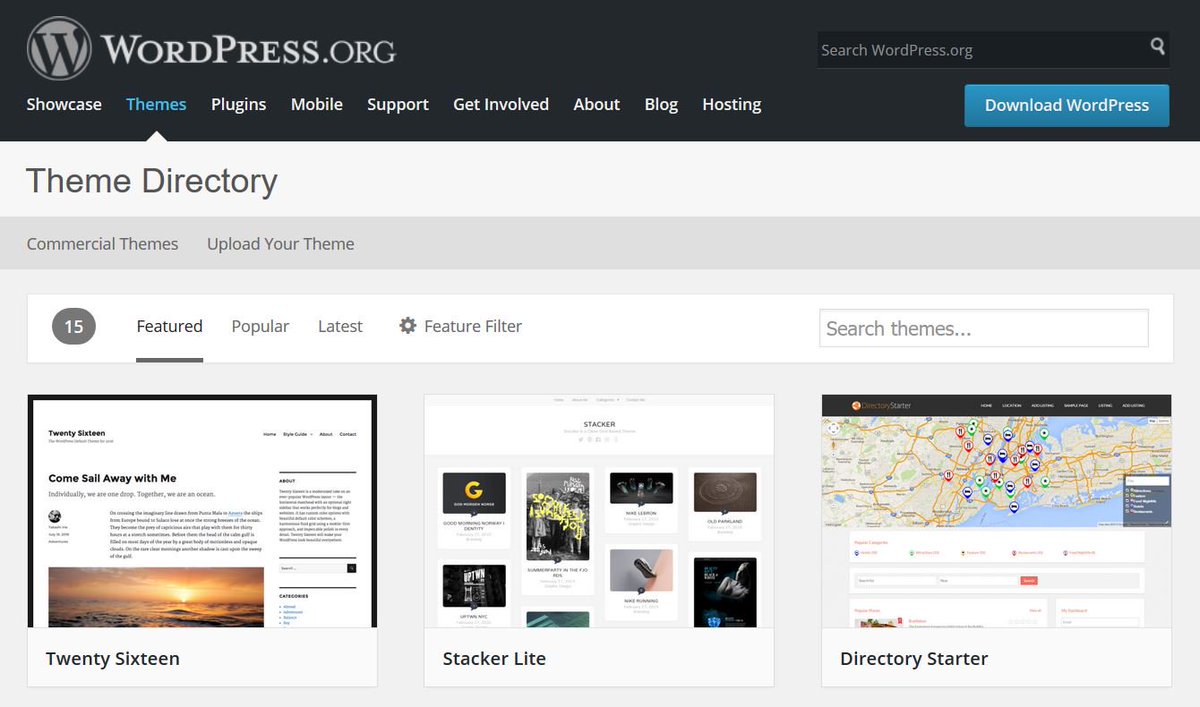Screen dimensions: 1200x707
Task: Open the Upload Your Theme link
Action: (x=280, y=243)
